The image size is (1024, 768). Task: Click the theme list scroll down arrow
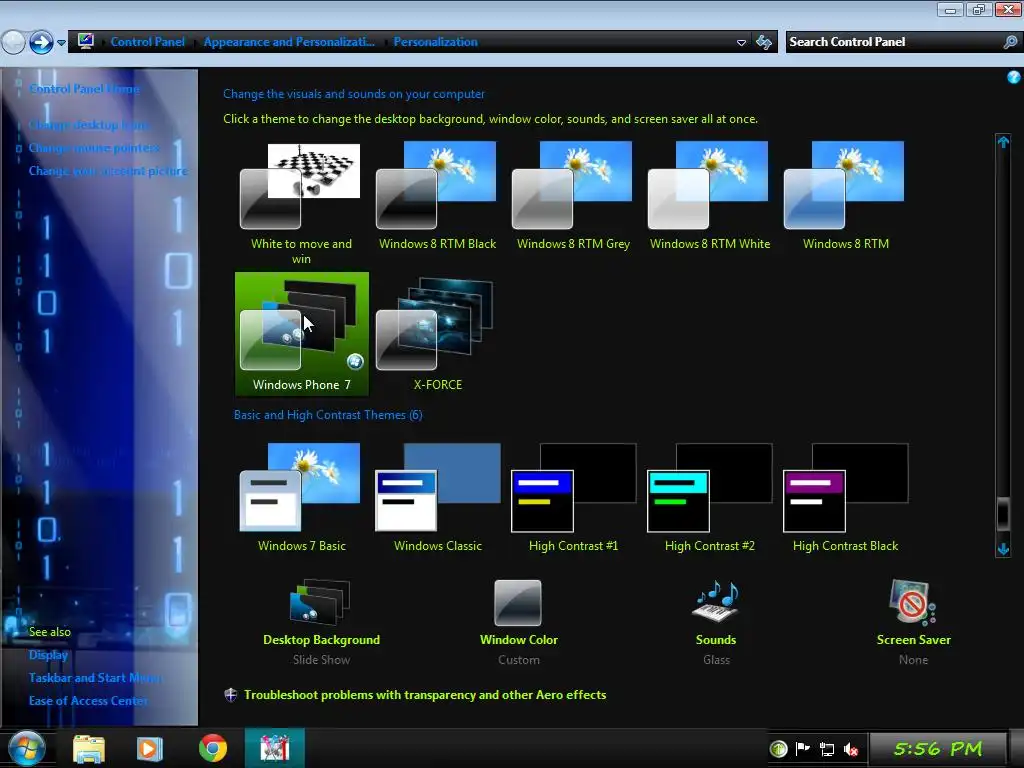coord(1003,549)
